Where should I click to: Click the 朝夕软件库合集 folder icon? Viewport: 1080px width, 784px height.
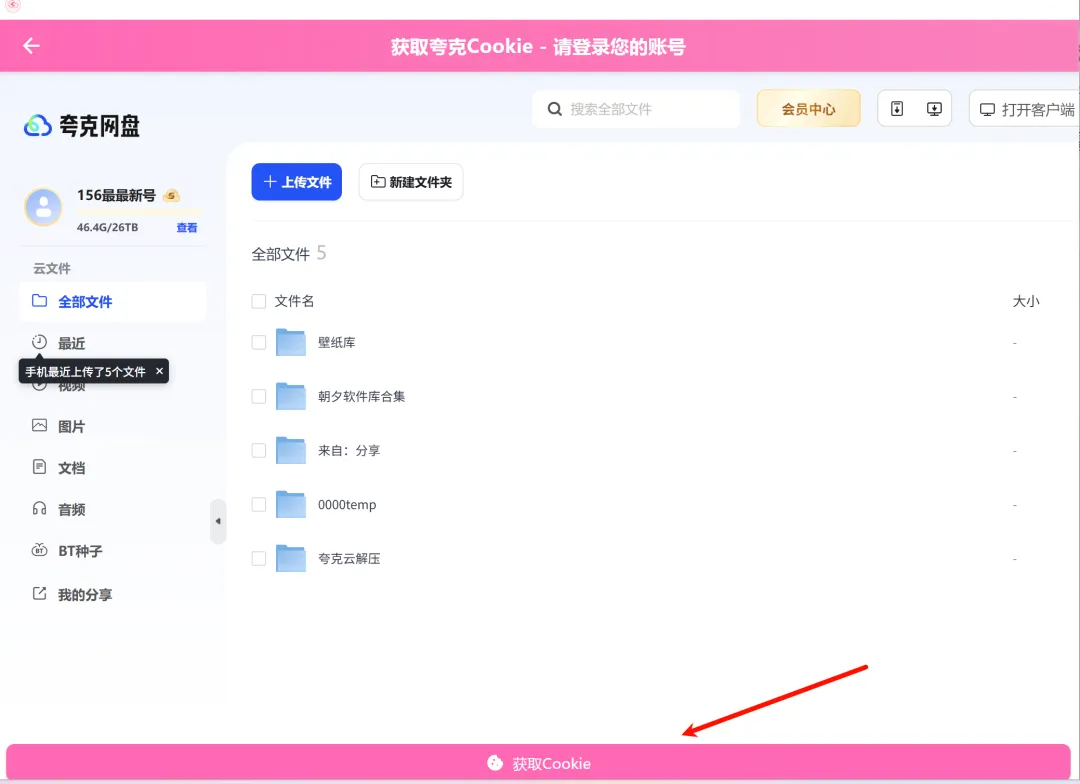click(x=291, y=396)
